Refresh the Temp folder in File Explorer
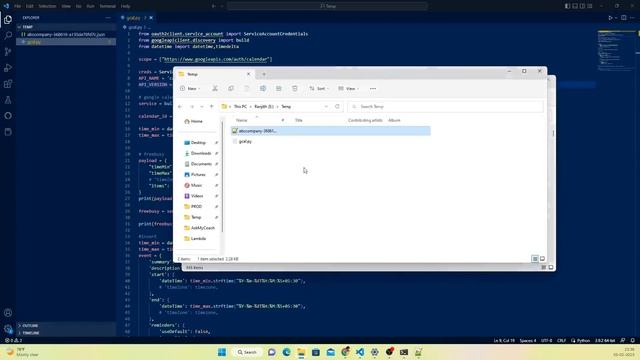 [337, 107]
